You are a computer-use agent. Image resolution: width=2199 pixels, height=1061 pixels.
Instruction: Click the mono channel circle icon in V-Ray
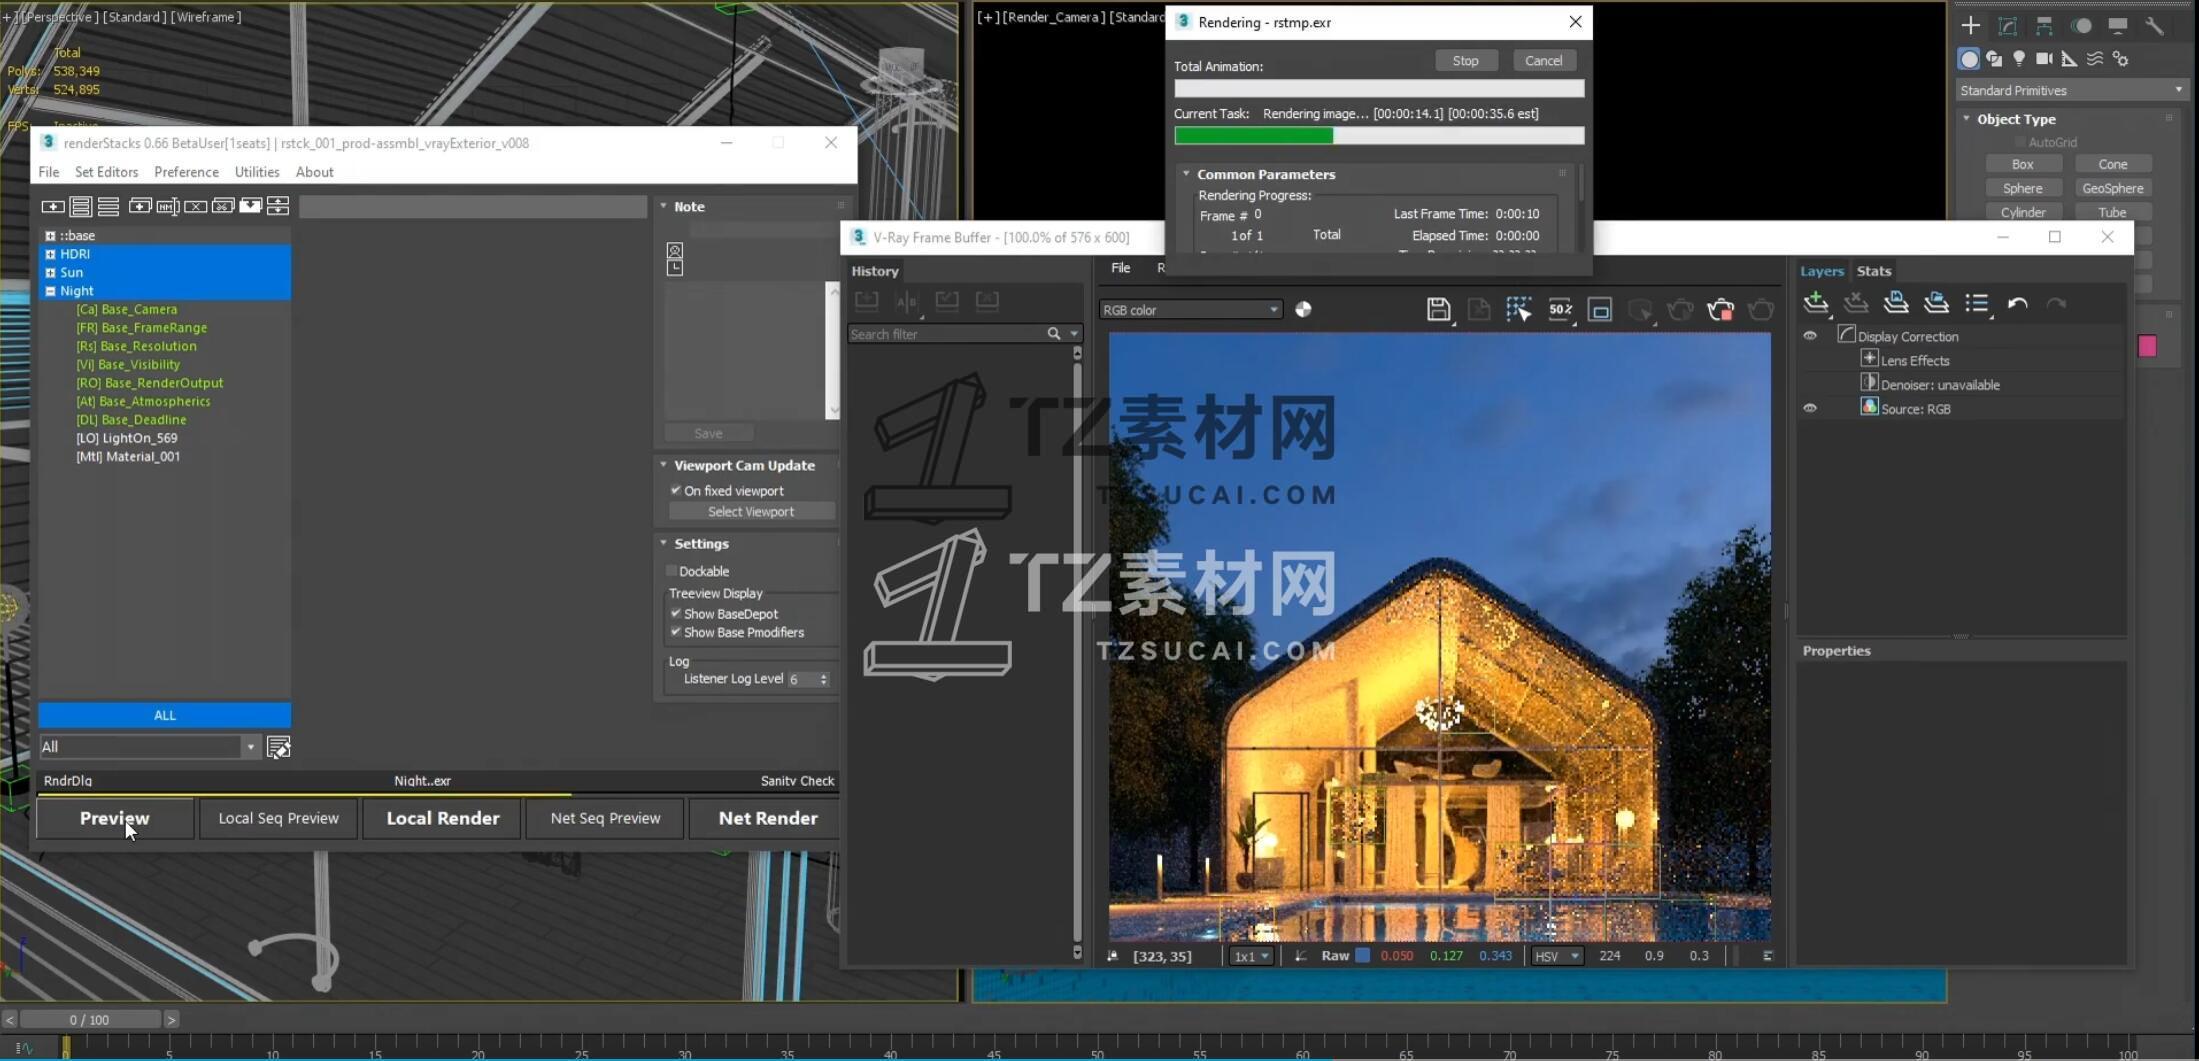point(1303,310)
